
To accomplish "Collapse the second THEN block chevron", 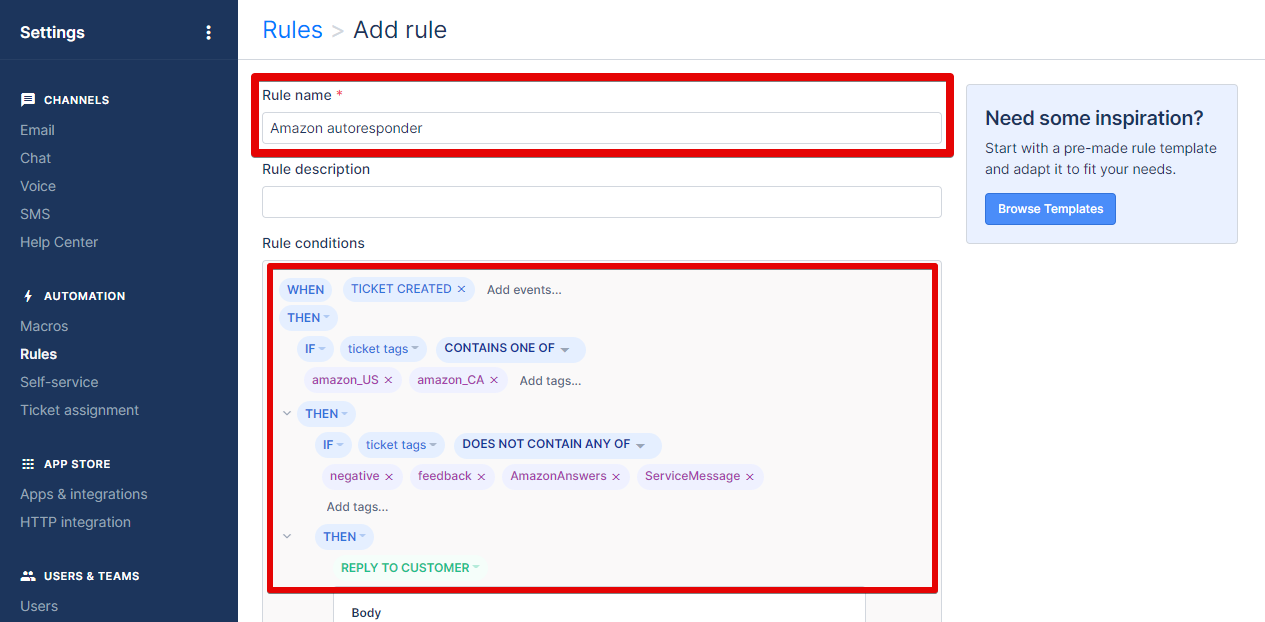I will [x=287, y=413].
